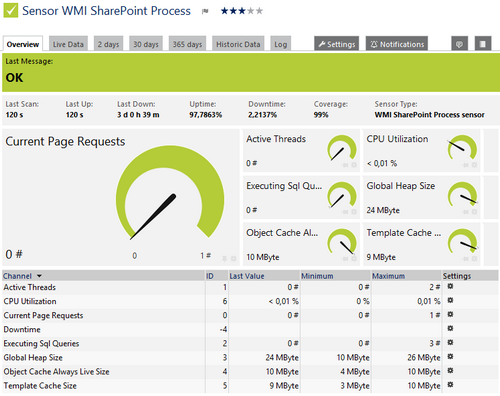Click gear icon on CPU Utilization gauge
The height and width of the screenshot is (396, 500).
coord(474,165)
